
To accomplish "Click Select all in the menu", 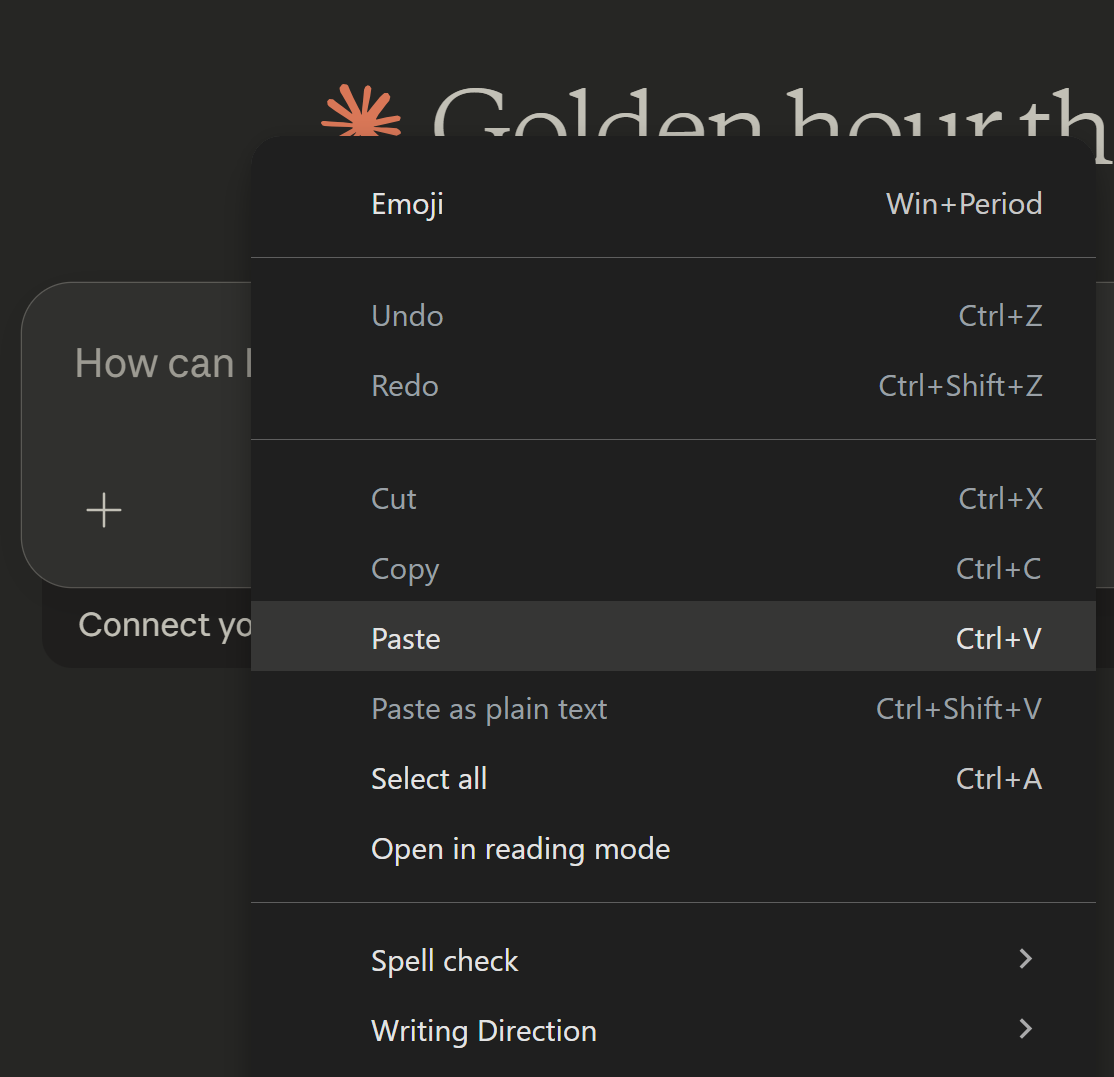I will [429, 779].
